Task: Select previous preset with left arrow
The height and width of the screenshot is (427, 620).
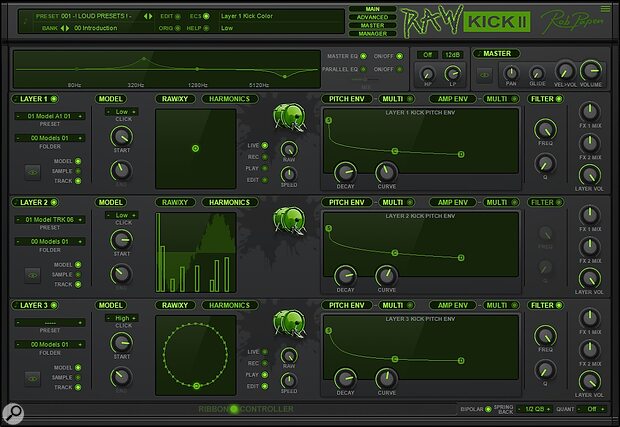Action: (146, 16)
